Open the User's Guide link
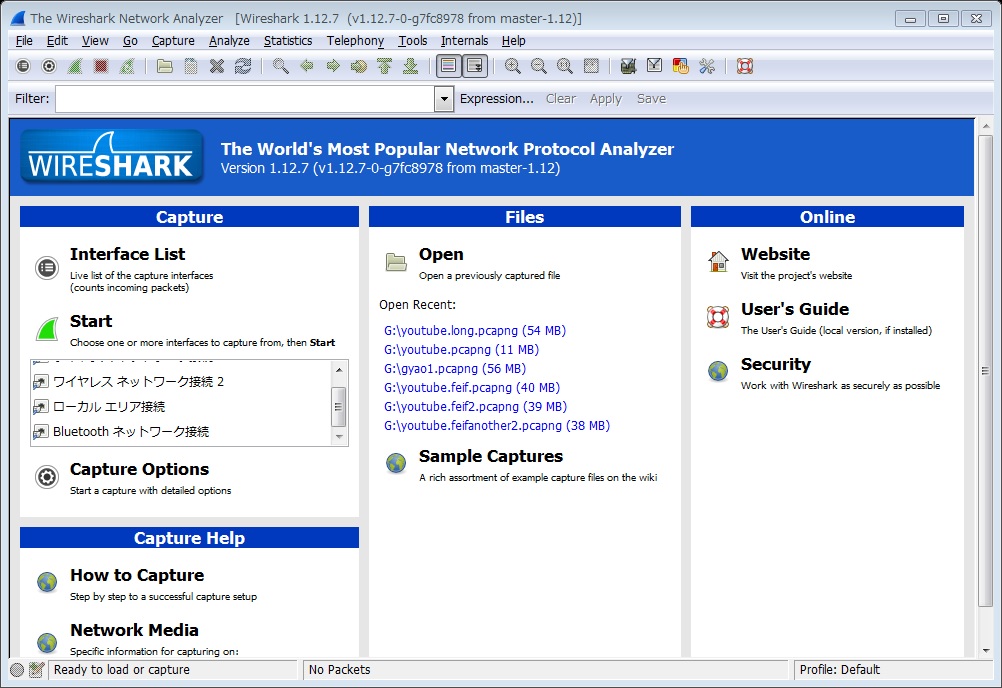 point(795,309)
